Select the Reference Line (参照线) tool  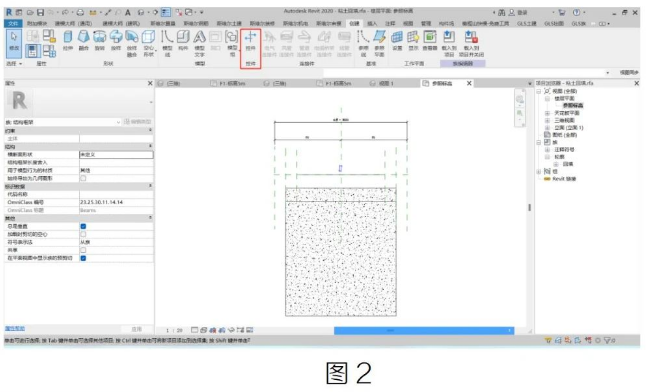(363, 43)
